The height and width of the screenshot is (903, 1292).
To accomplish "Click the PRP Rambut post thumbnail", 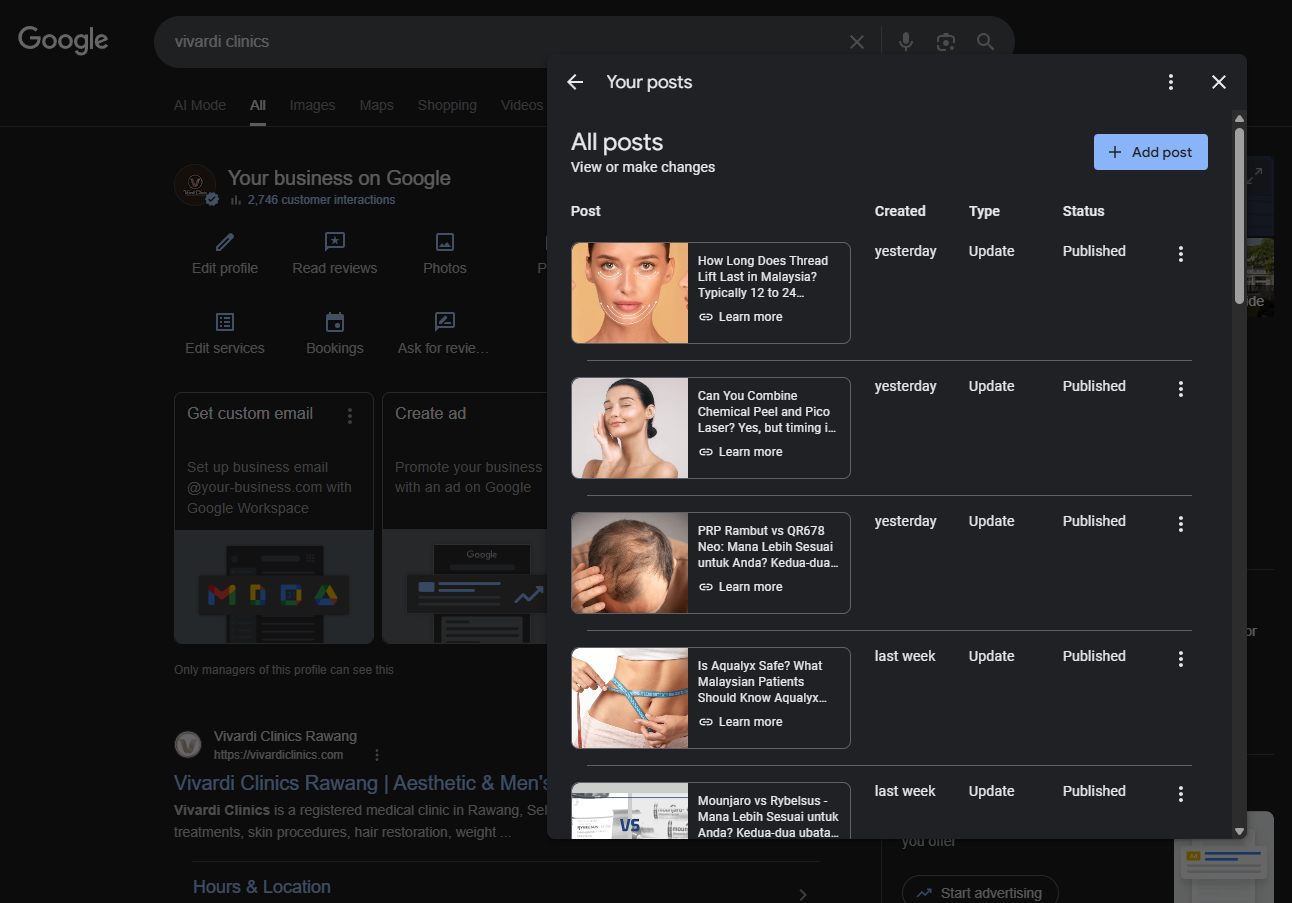I will pos(629,562).
